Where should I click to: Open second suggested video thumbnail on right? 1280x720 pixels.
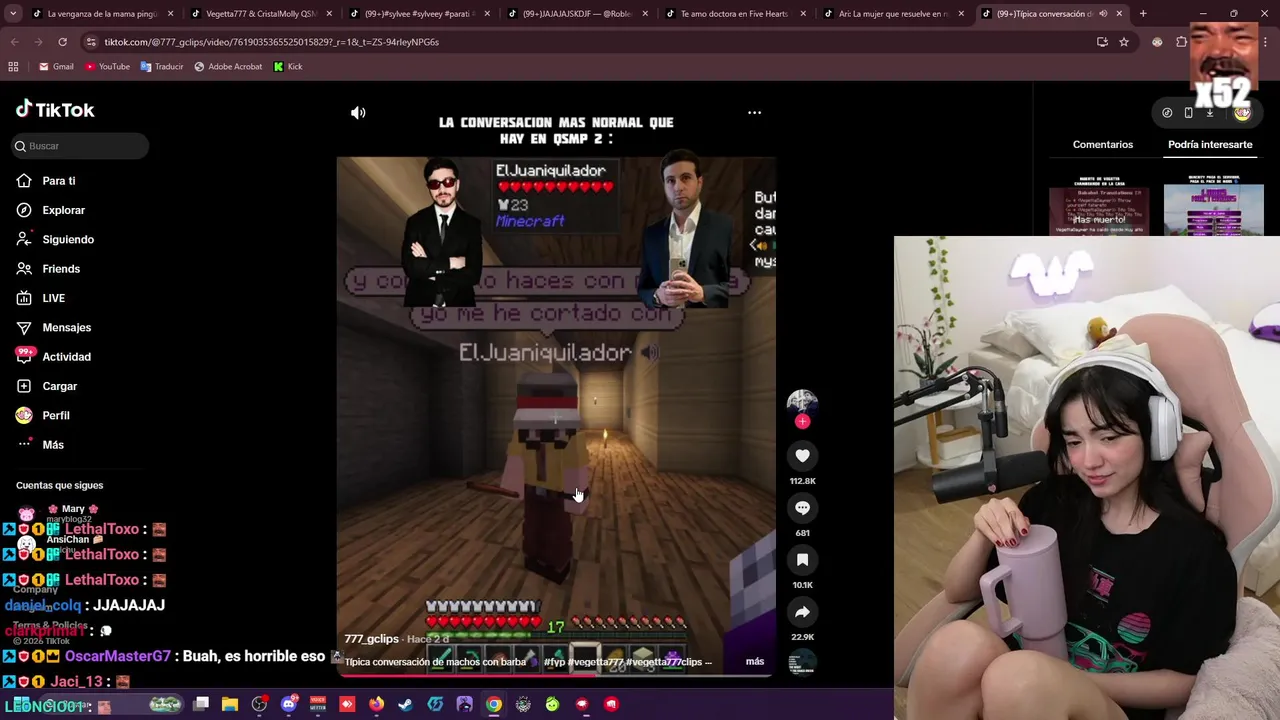pos(1213,205)
